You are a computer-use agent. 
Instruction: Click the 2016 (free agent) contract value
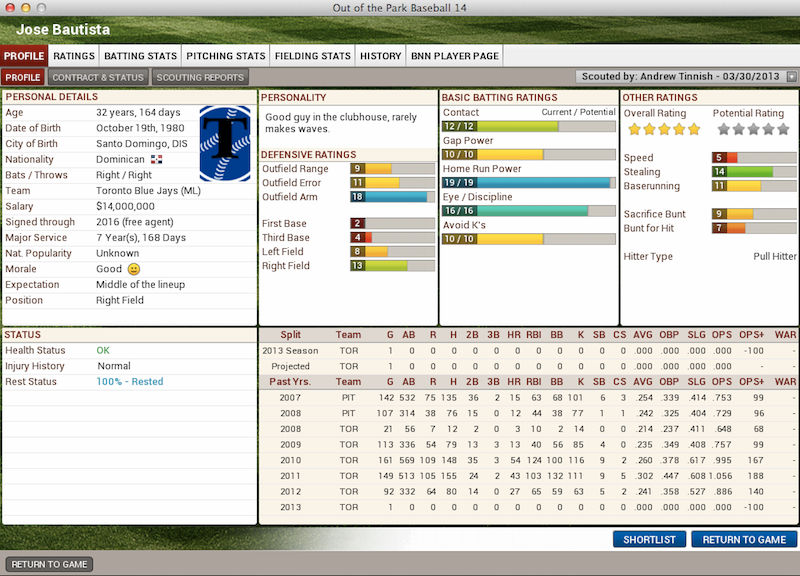(x=135, y=222)
